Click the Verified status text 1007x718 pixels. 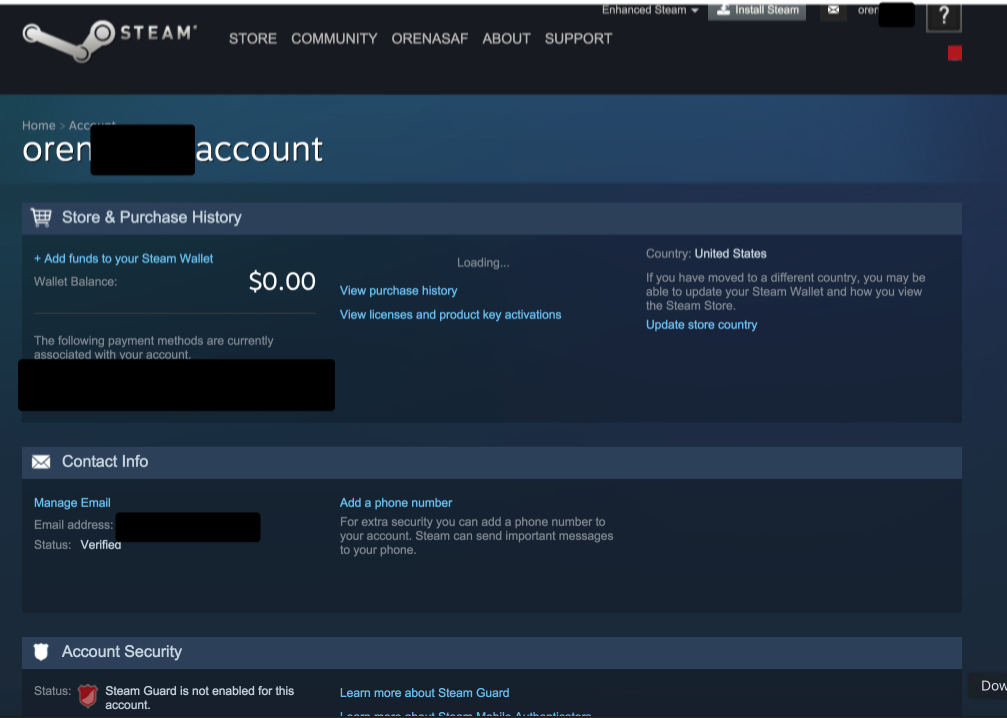[101, 545]
